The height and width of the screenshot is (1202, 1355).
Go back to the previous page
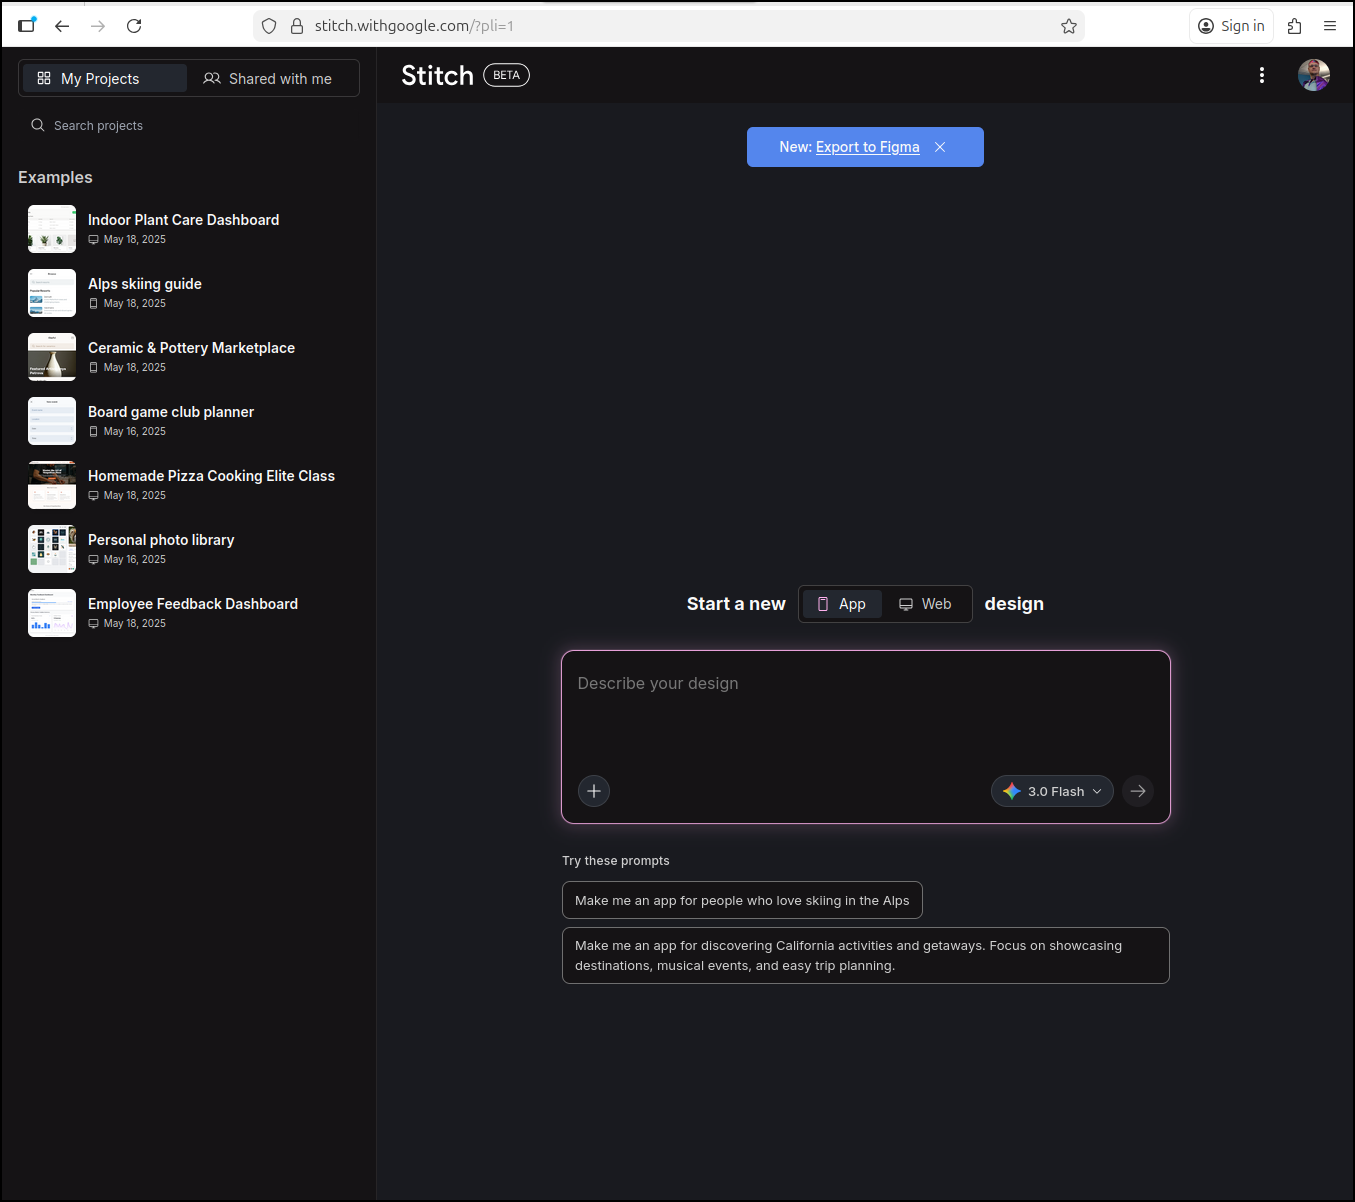coord(62,26)
